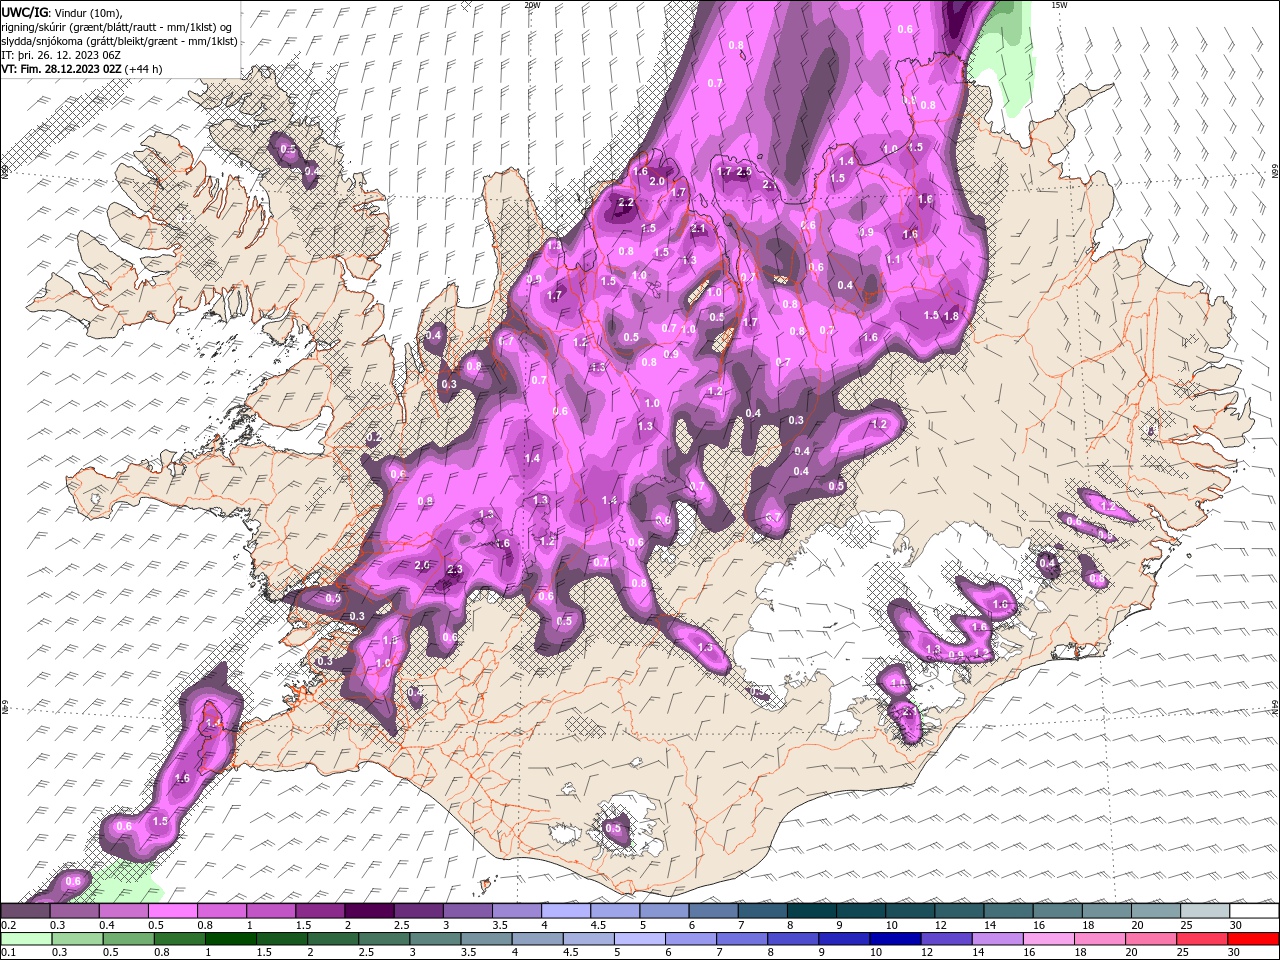Click rain scale swatch between 6 and 7
The image size is (1280, 960).
pyautogui.click(x=691, y=939)
